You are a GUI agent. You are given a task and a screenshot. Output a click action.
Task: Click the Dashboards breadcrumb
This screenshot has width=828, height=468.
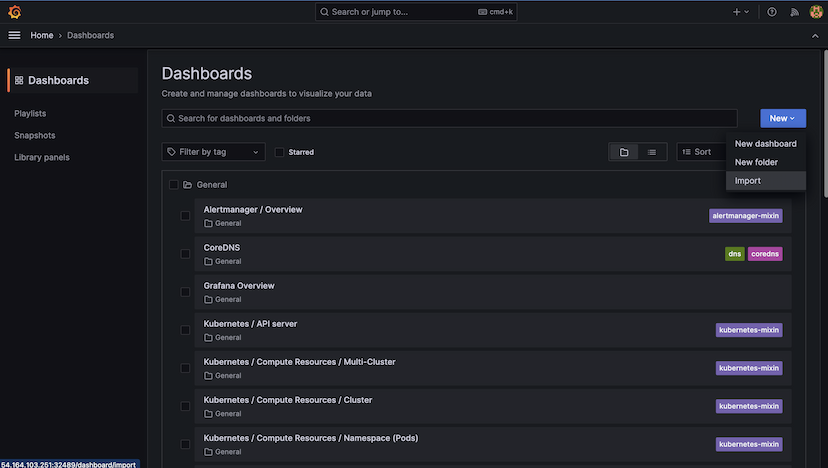(x=90, y=35)
